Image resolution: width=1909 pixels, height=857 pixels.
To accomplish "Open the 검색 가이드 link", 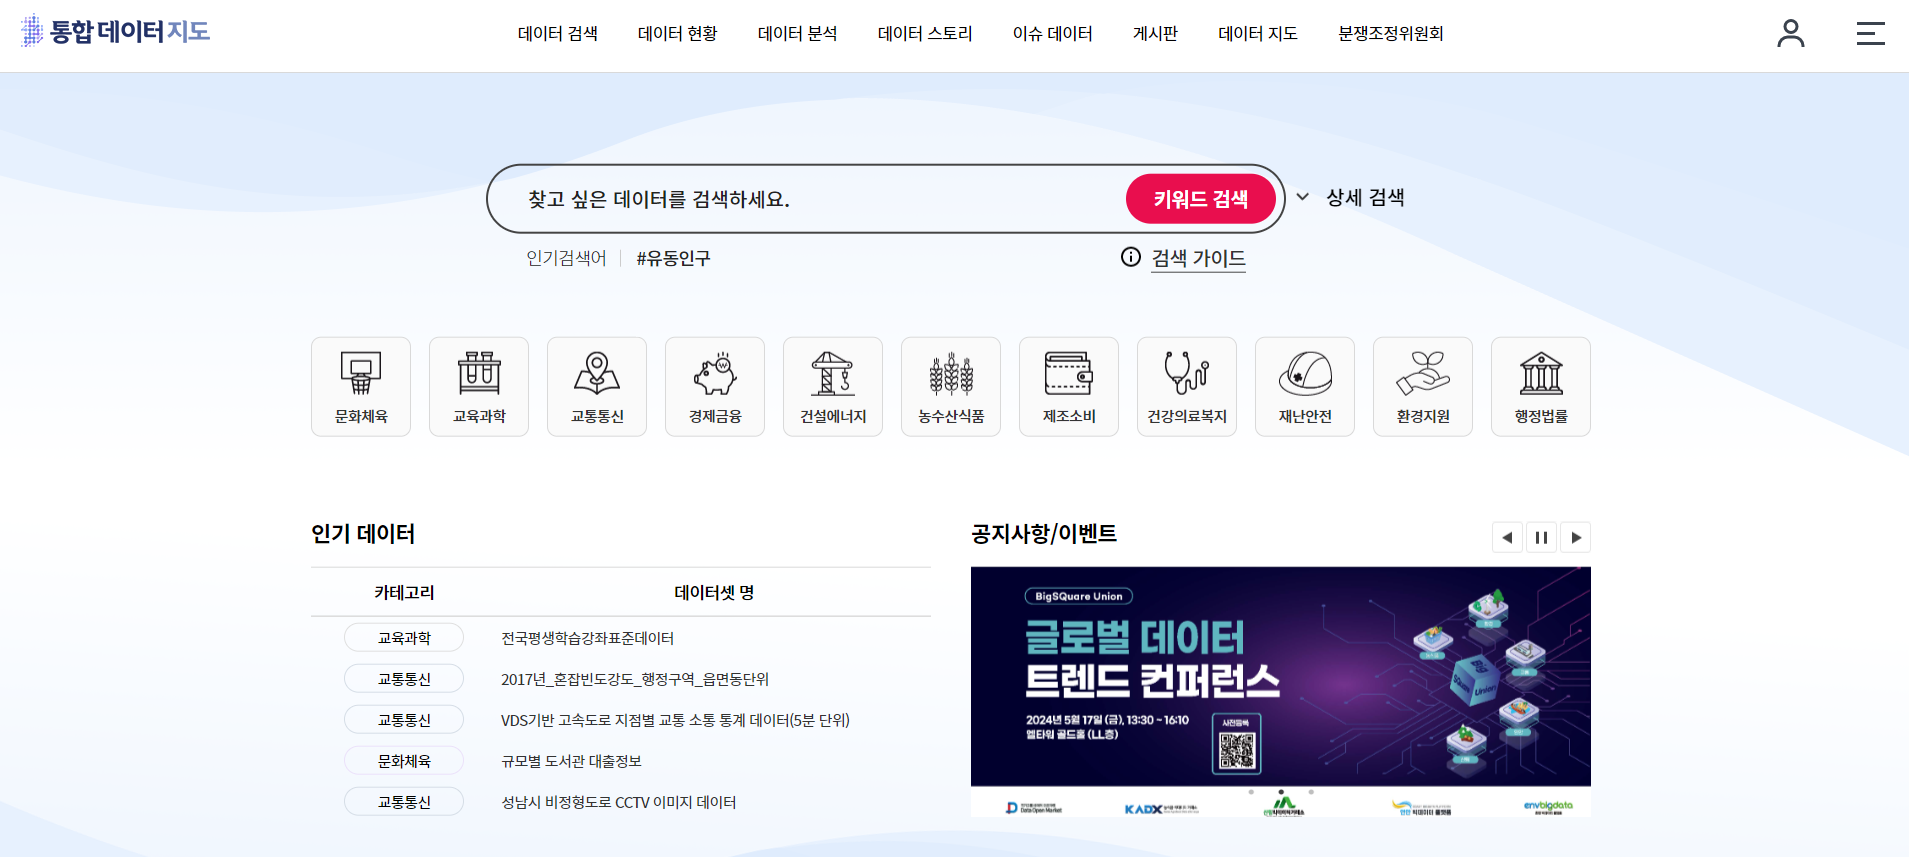I will pyautogui.click(x=1198, y=258).
